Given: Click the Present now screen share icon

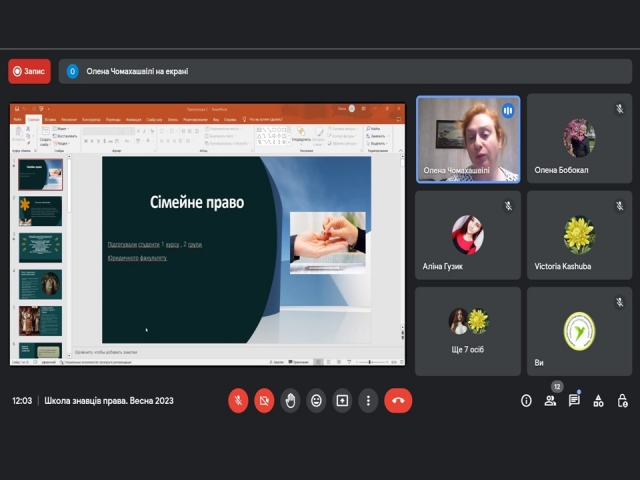Looking at the screenshot, I should pyautogui.click(x=342, y=400).
